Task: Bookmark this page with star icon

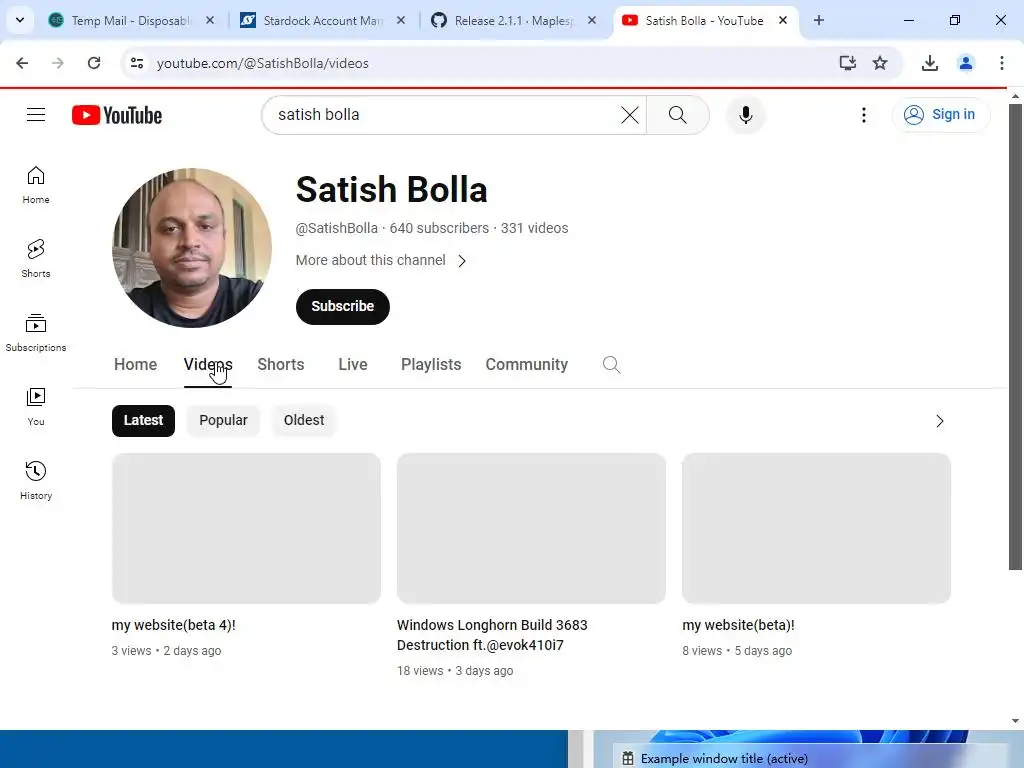Action: click(x=880, y=63)
